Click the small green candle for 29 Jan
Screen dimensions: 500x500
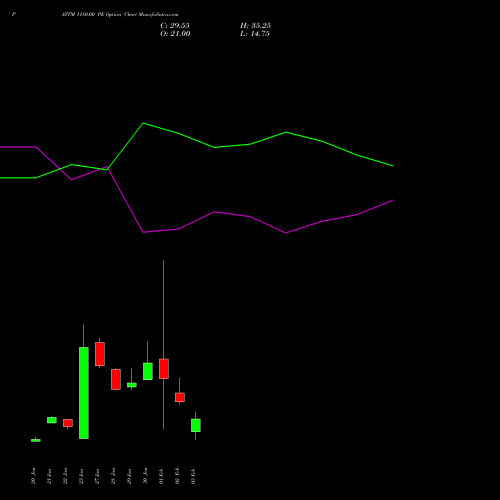pyautogui.click(x=132, y=385)
